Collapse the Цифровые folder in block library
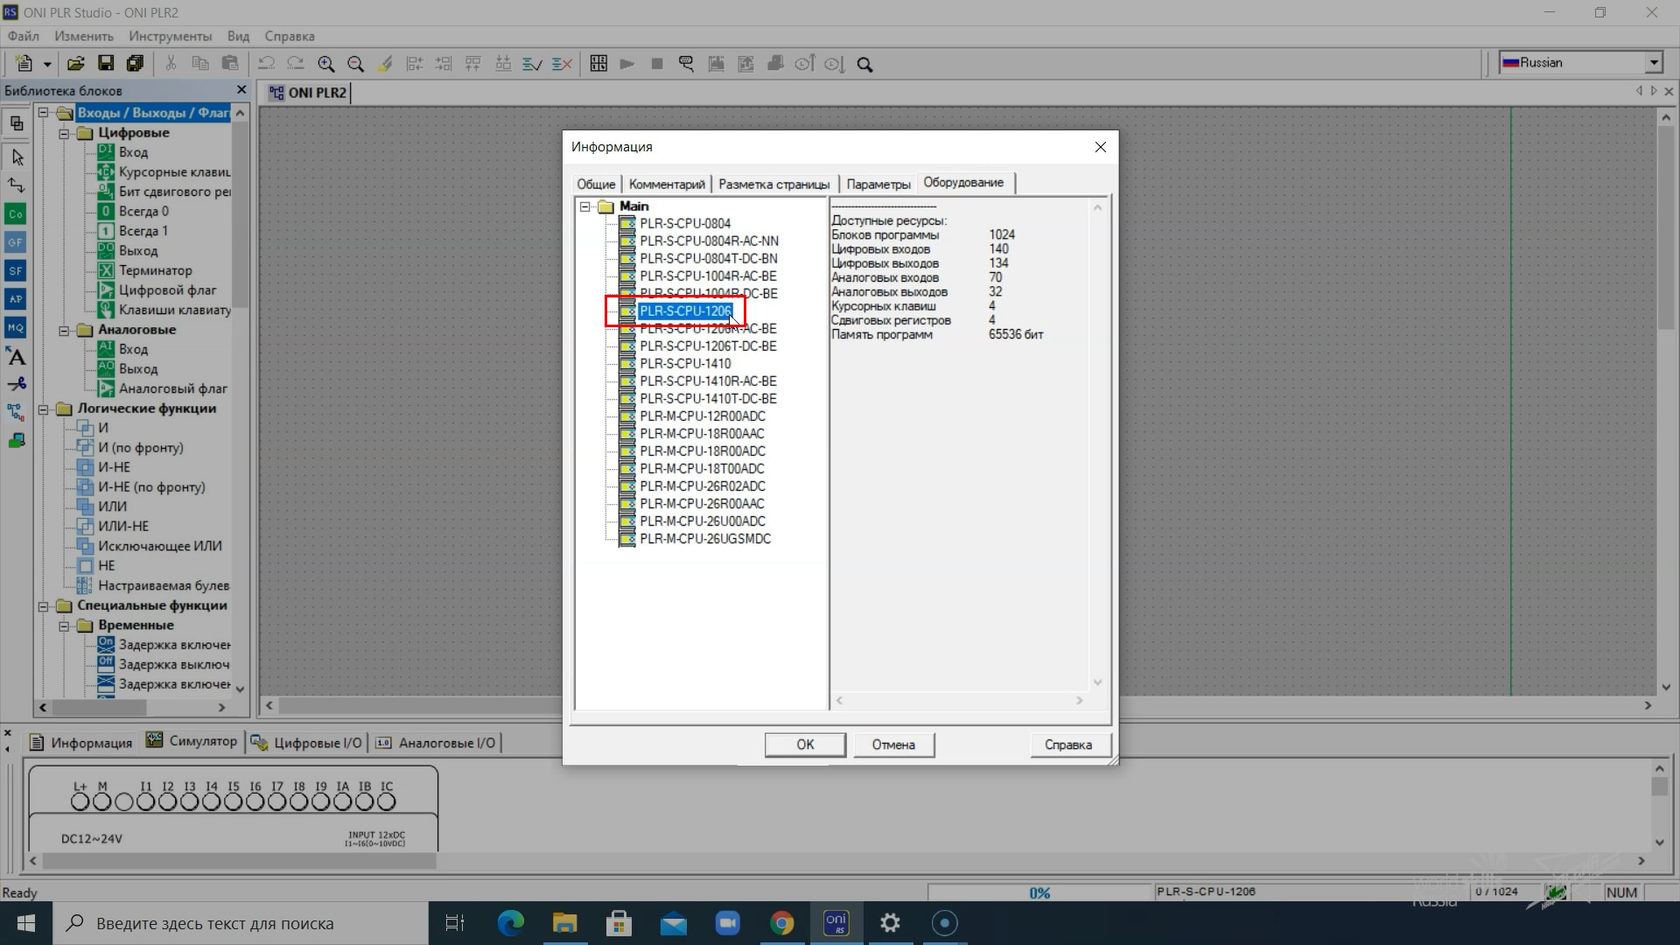 coord(64,133)
